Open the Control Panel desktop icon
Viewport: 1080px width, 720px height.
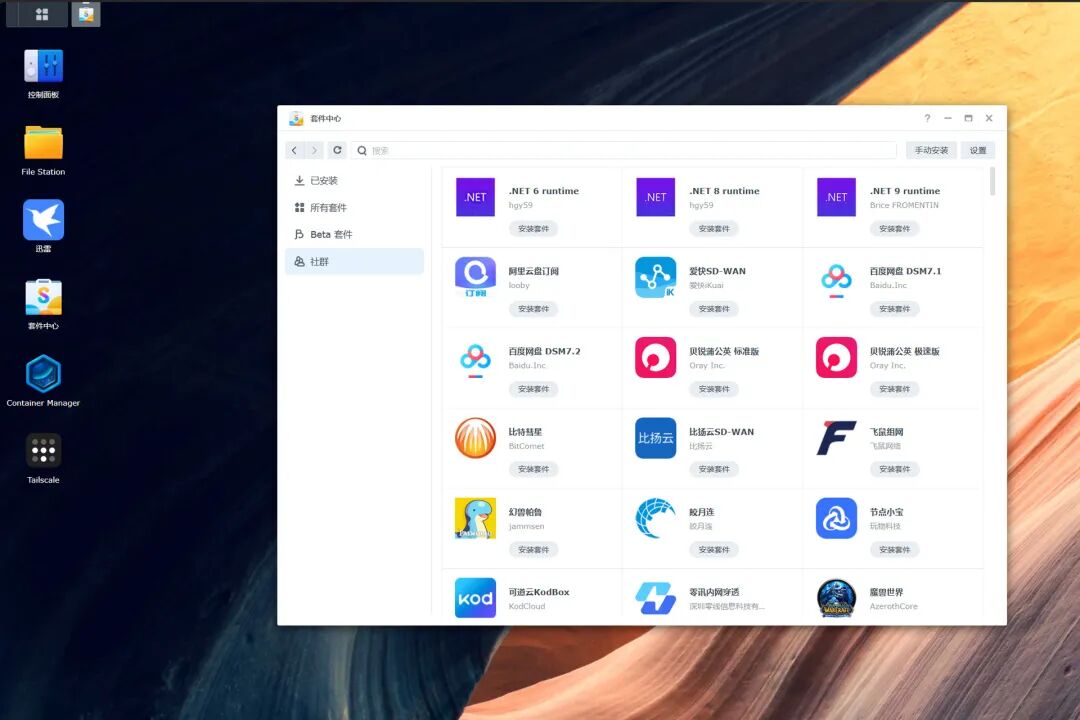pos(43,67)
